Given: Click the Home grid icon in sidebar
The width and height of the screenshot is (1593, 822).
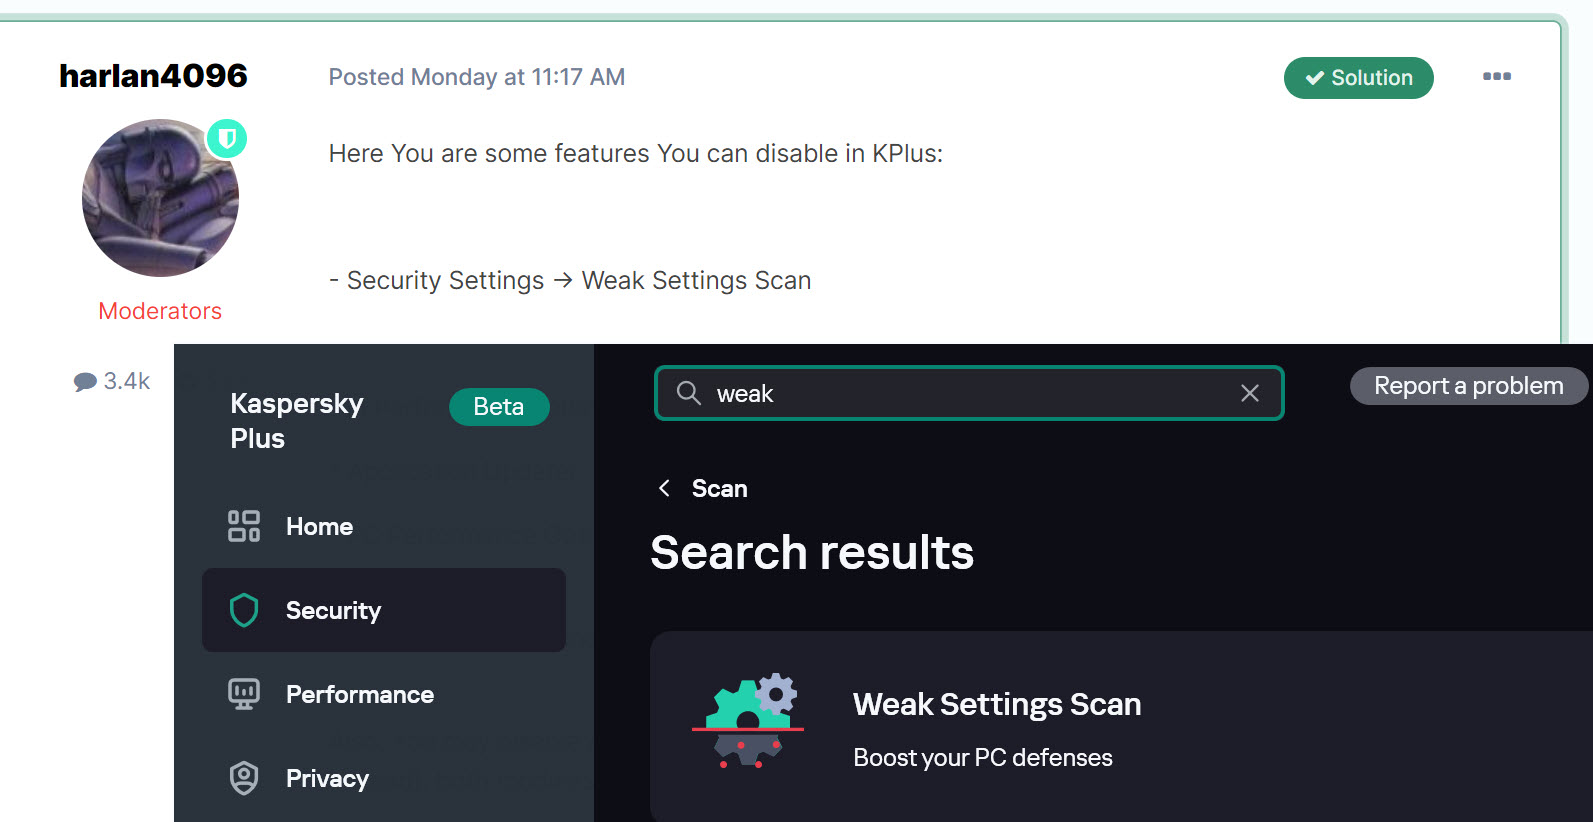Looking at the screenshot, I should (x=244, y=526).
